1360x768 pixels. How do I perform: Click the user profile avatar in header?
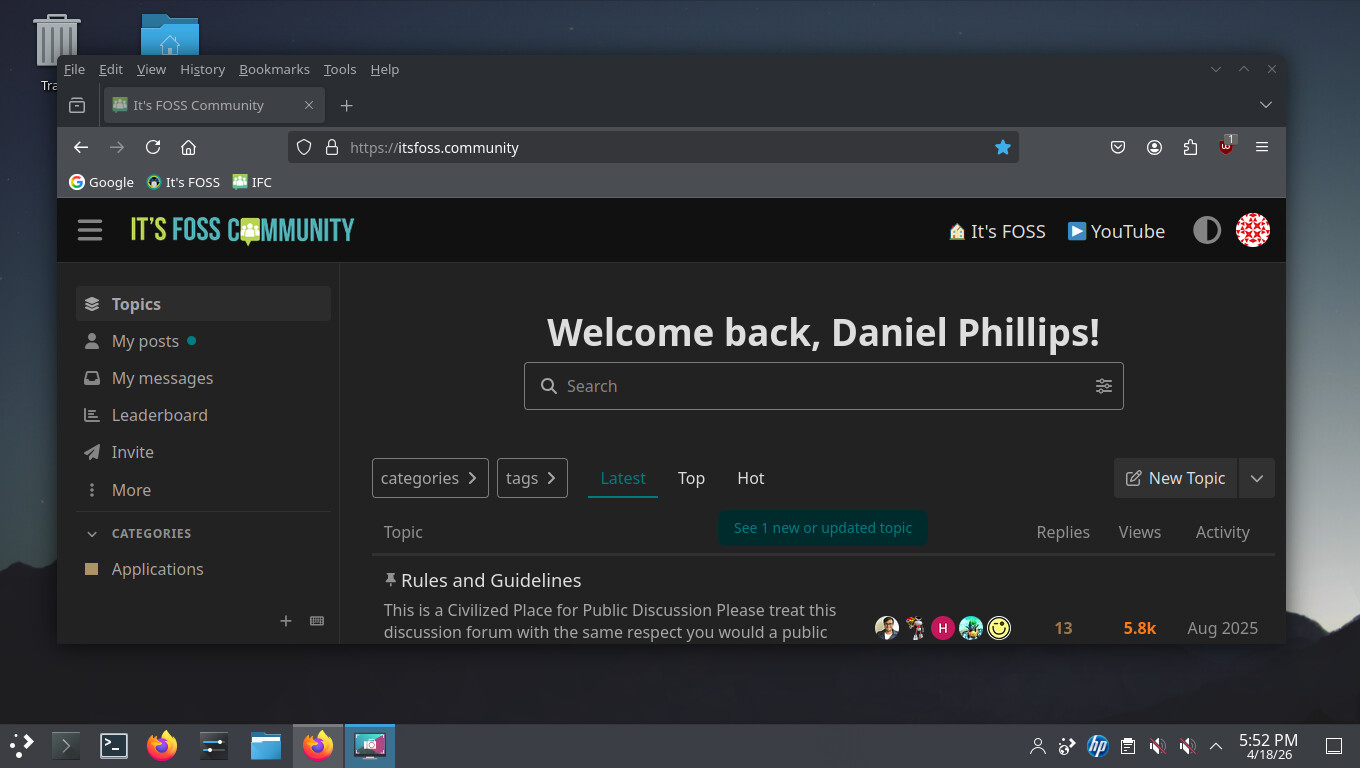click(x=1252, y=231)
